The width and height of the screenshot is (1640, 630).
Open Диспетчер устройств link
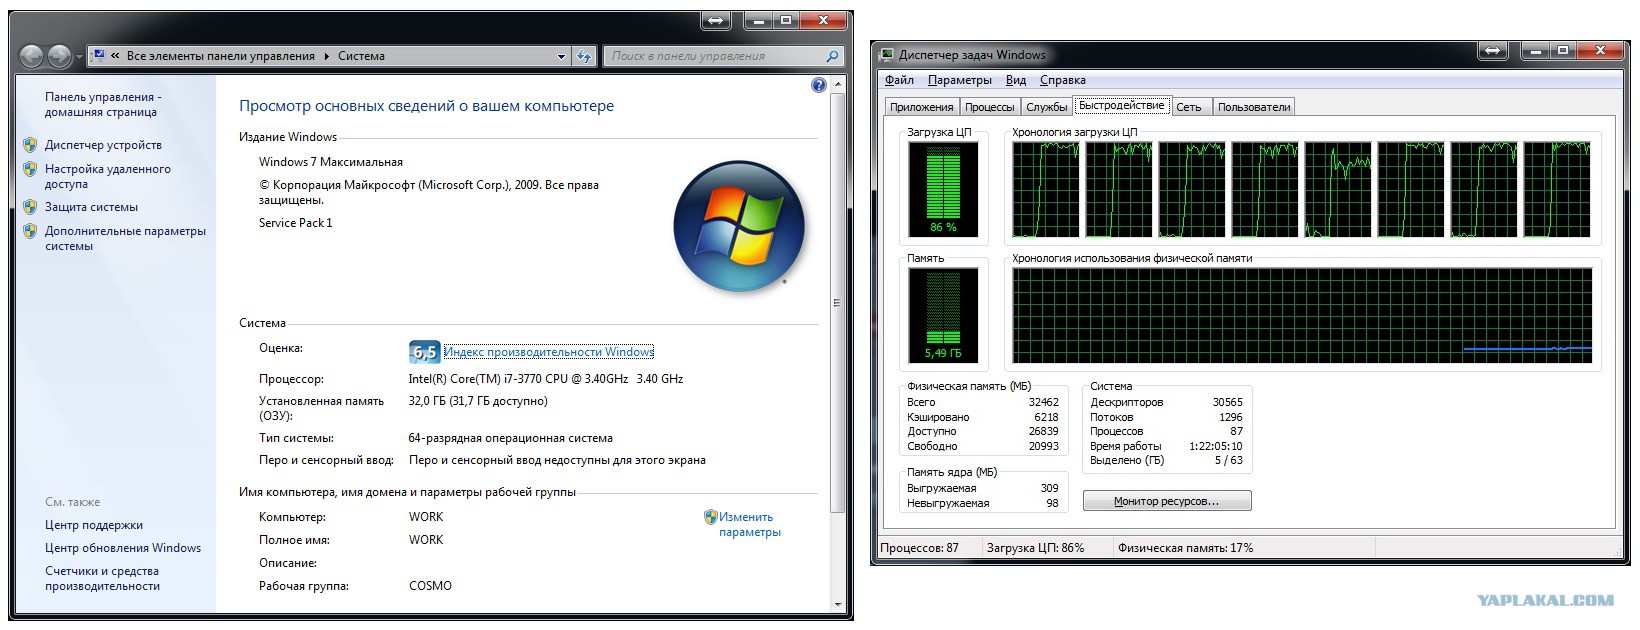point(103,145)
